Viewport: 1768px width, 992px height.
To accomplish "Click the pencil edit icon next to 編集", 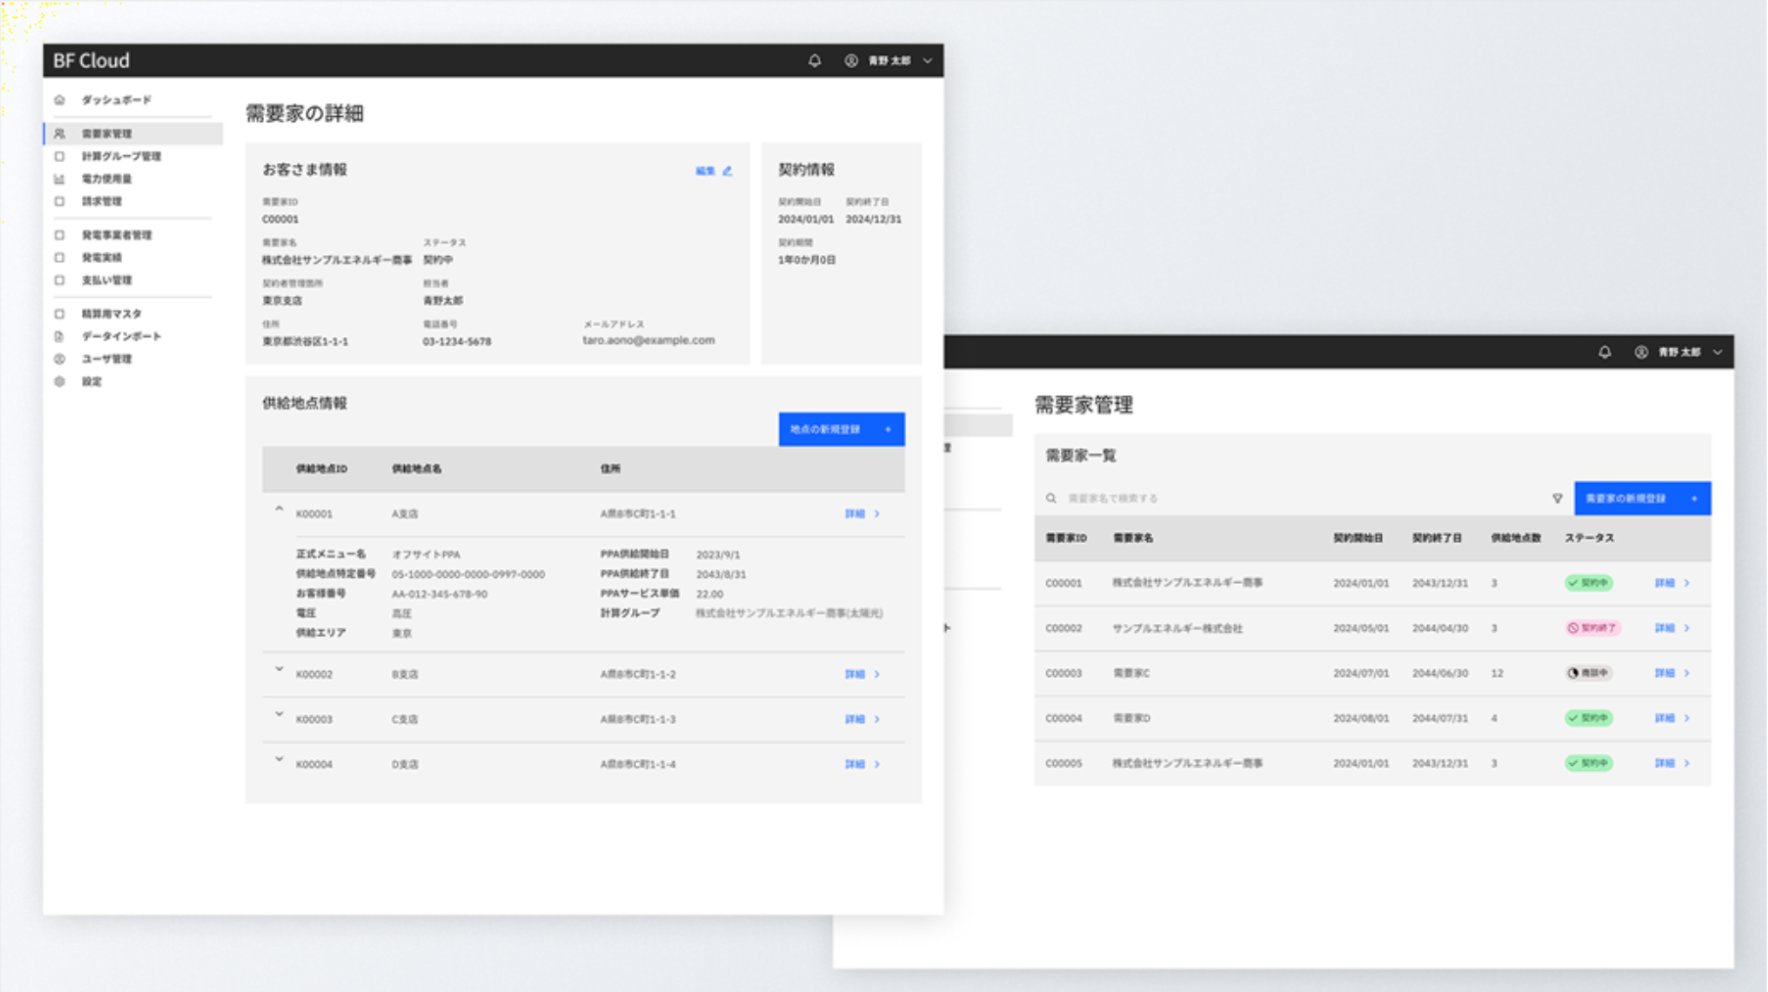I will click(x=727, y=171).
